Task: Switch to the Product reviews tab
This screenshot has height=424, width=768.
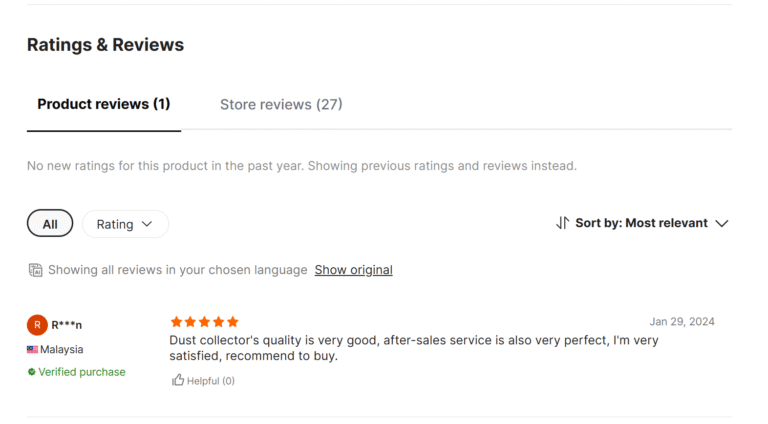Action: pos(104,104)
